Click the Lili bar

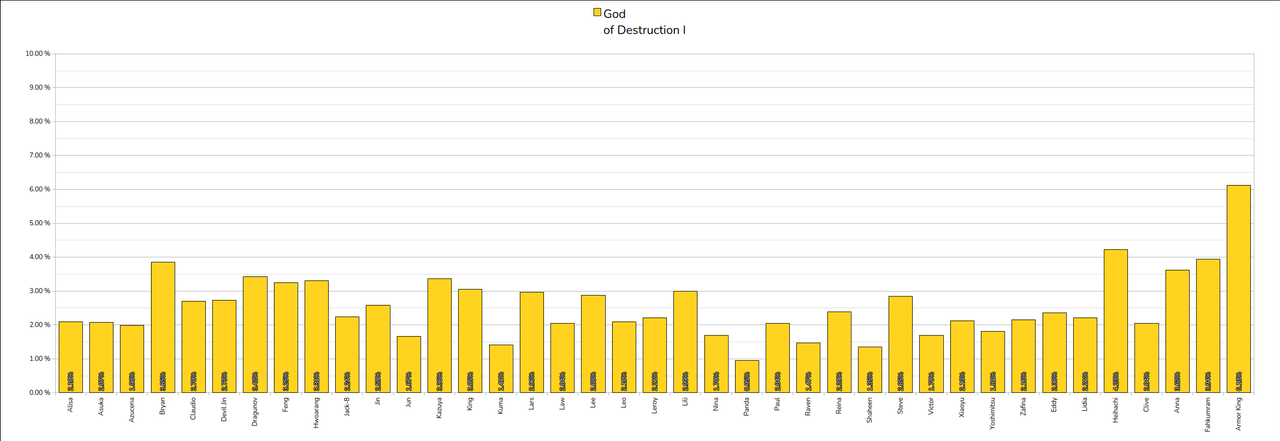click(685, 342)
